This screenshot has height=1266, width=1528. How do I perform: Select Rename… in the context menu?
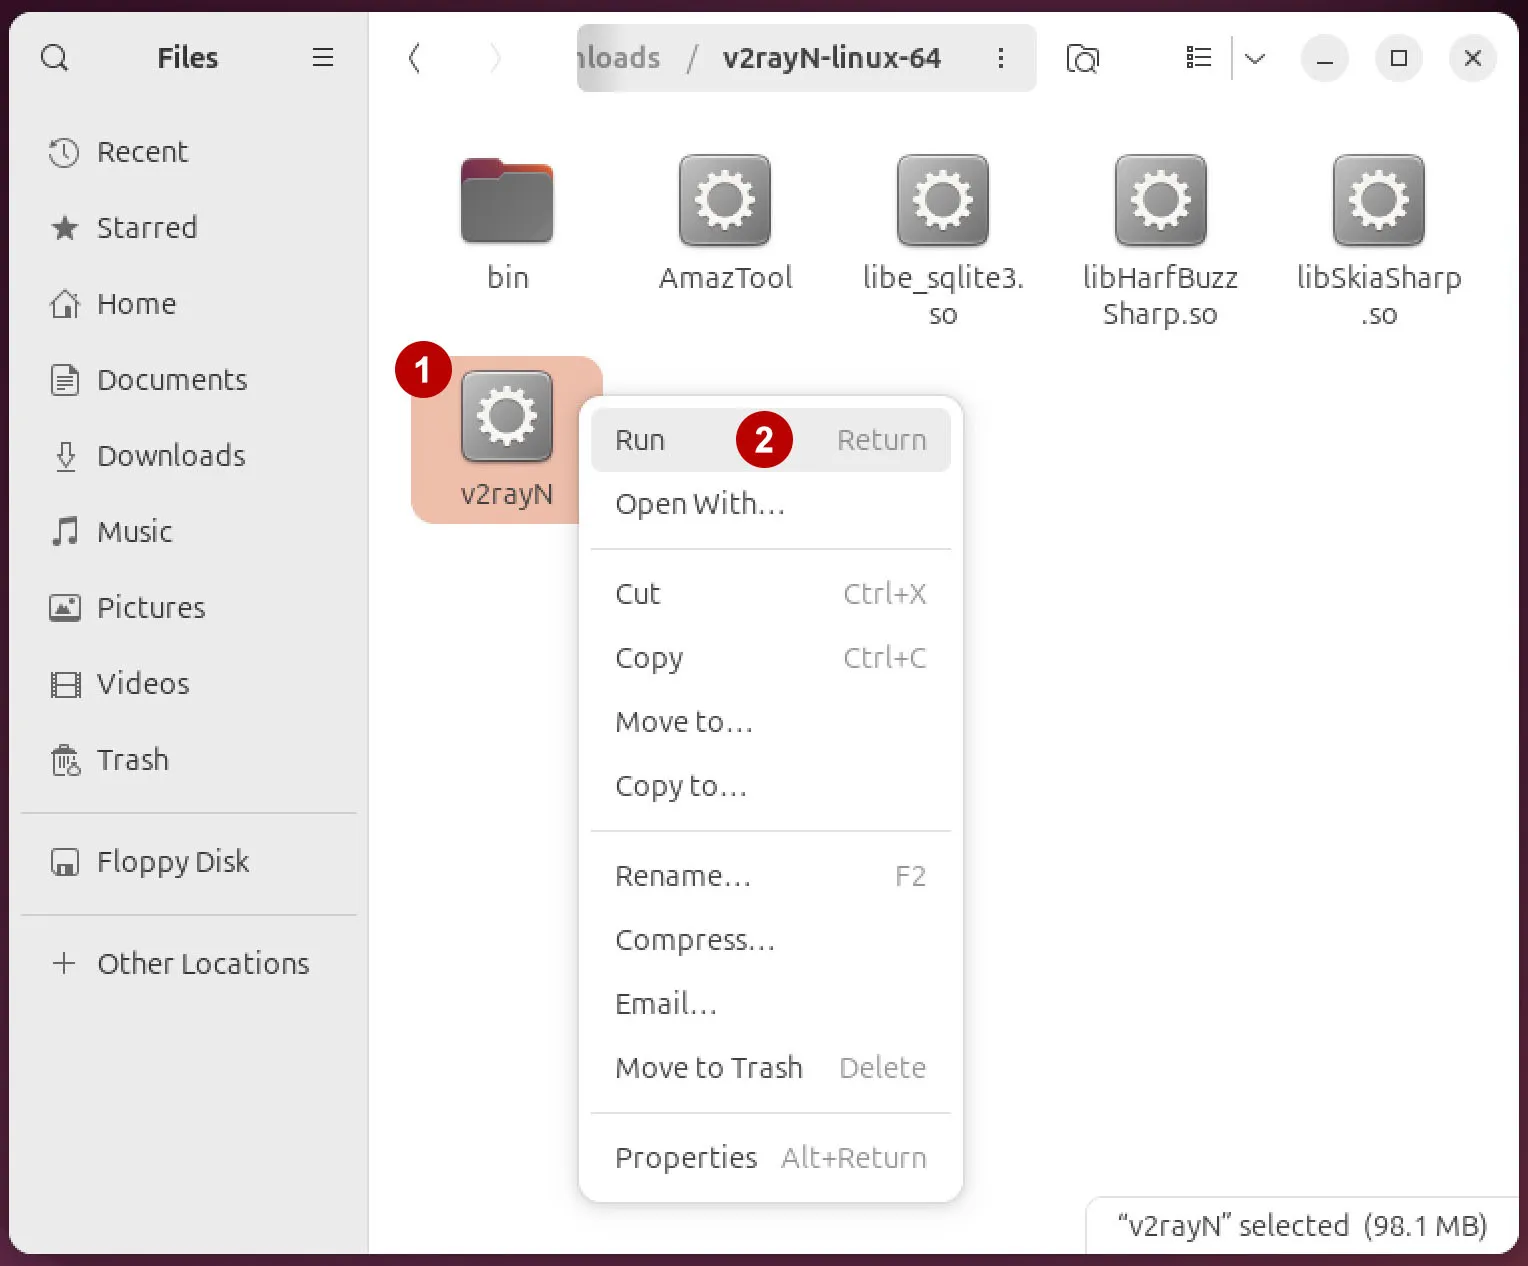771,876
